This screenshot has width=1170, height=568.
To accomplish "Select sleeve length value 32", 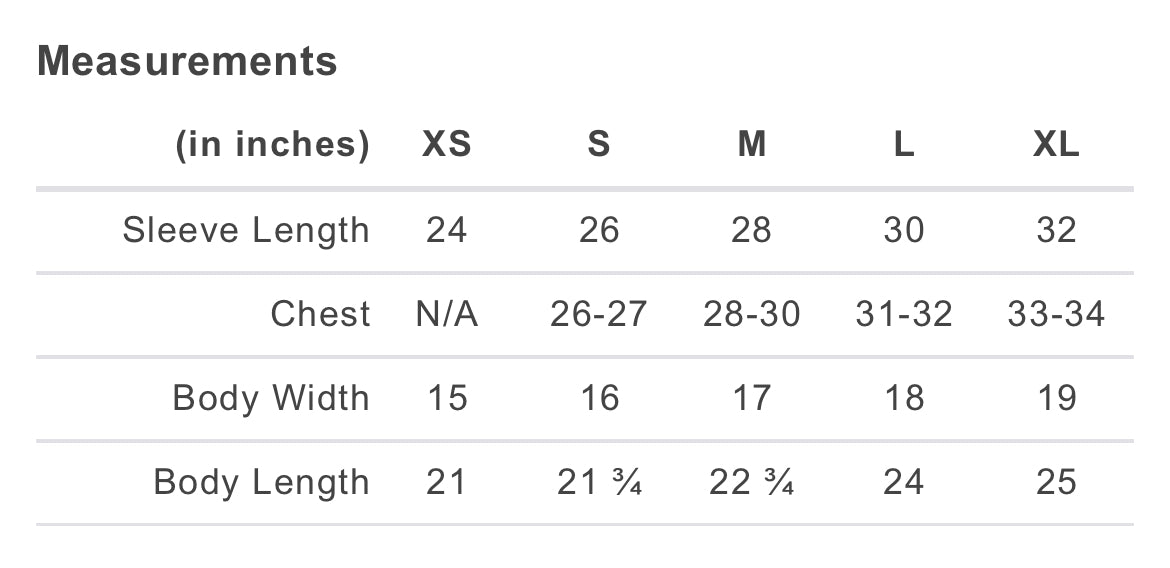I will (1056, 231).
